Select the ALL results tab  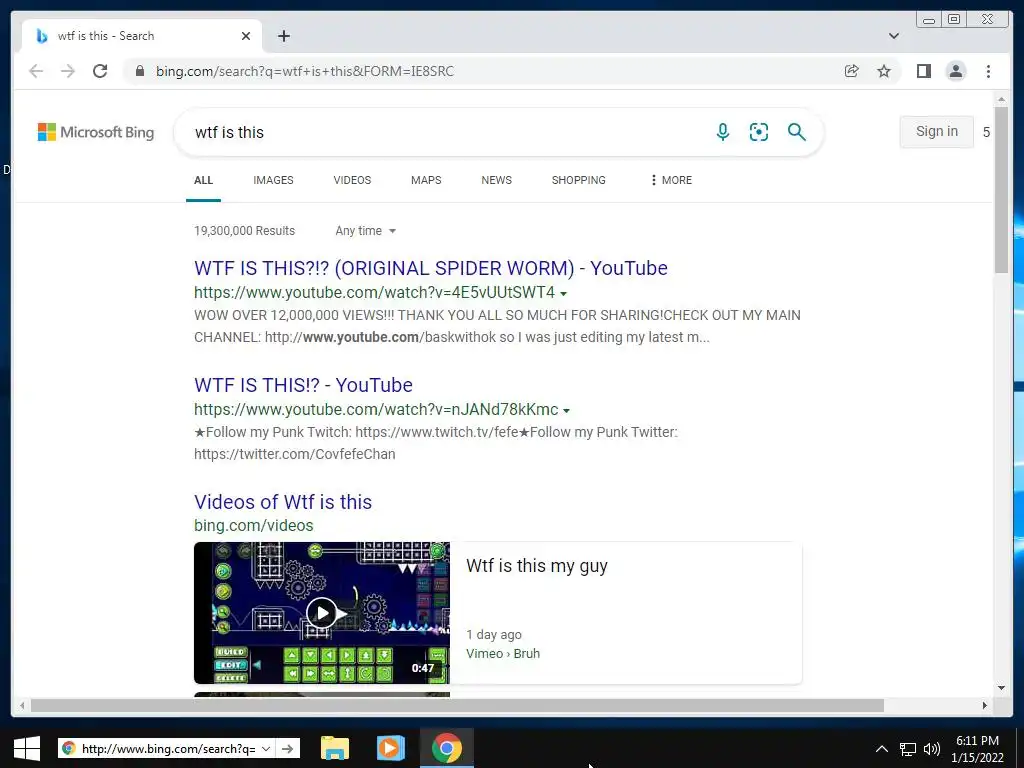203,180
